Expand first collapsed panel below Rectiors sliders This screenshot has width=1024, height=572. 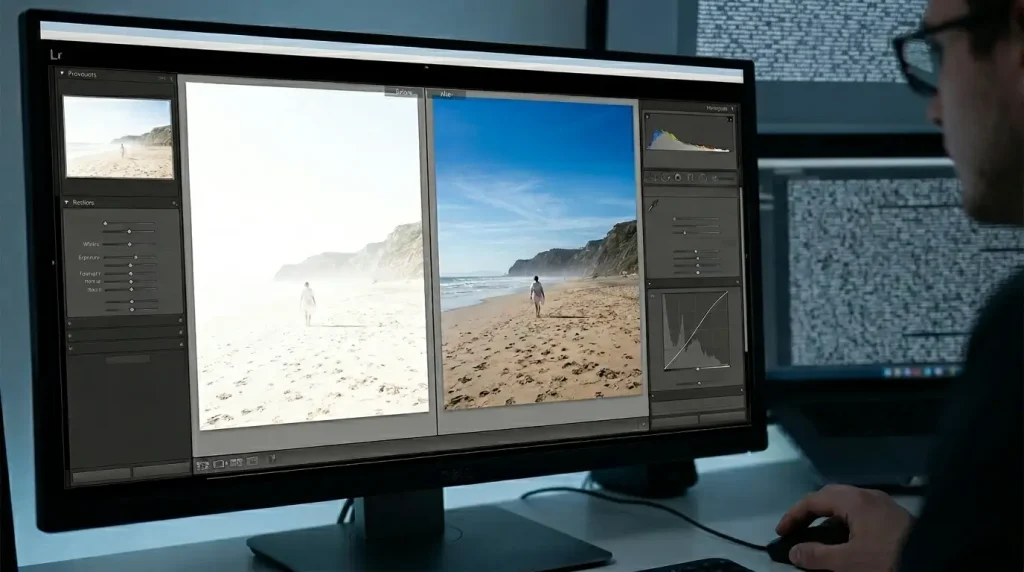click(69, 323)
